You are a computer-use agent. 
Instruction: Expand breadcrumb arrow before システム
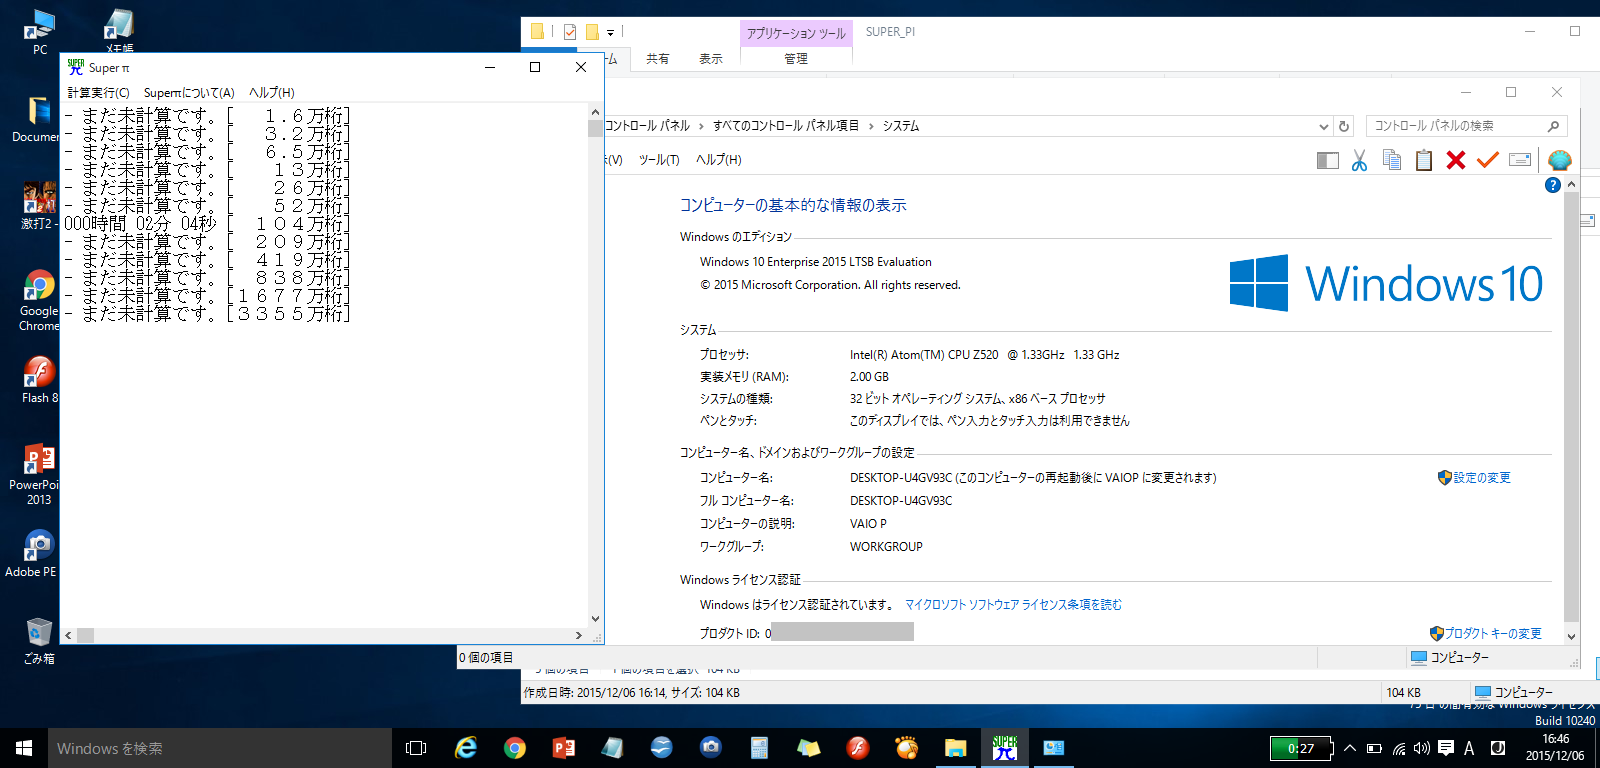point(871,126)
